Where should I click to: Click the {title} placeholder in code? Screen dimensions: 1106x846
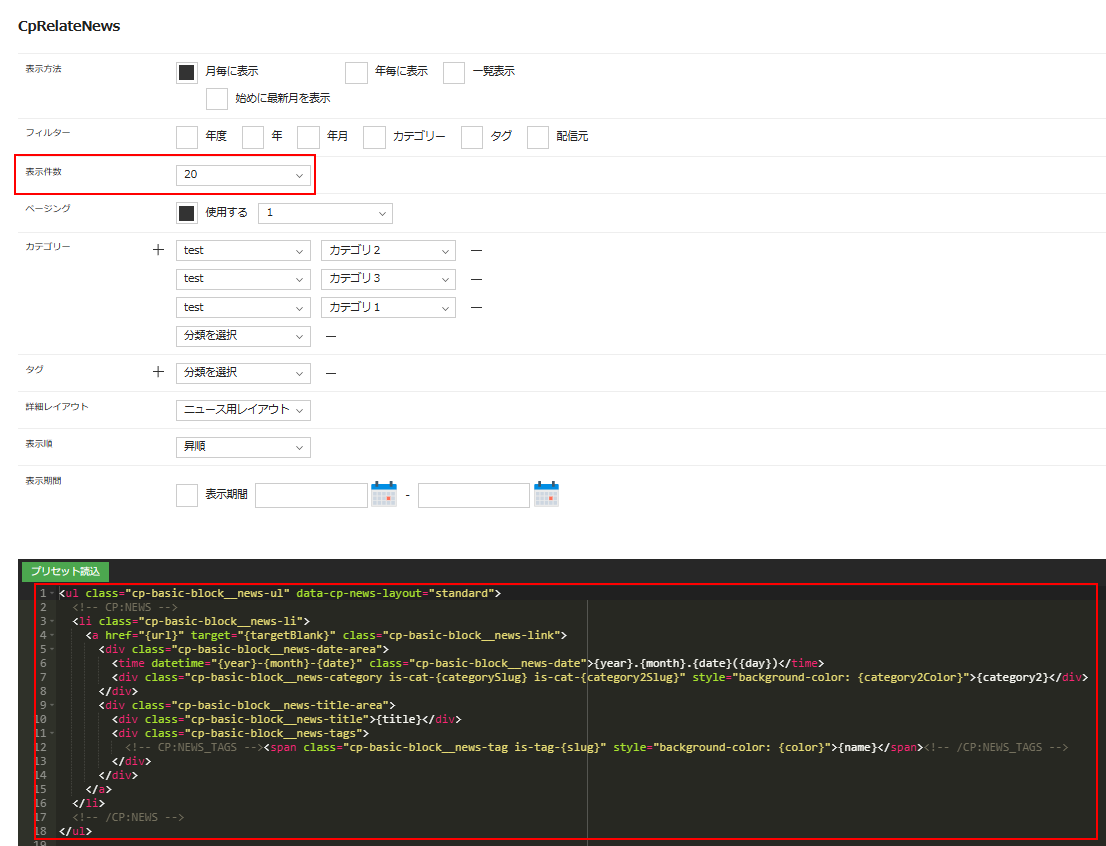point(398,720)
